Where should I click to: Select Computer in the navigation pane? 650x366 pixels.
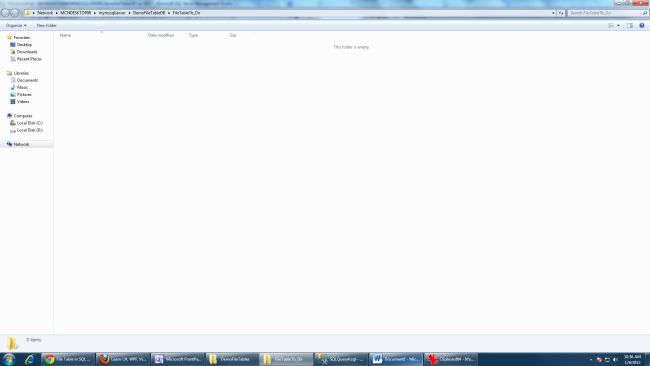pyautogui.click(x=23, y=116)
